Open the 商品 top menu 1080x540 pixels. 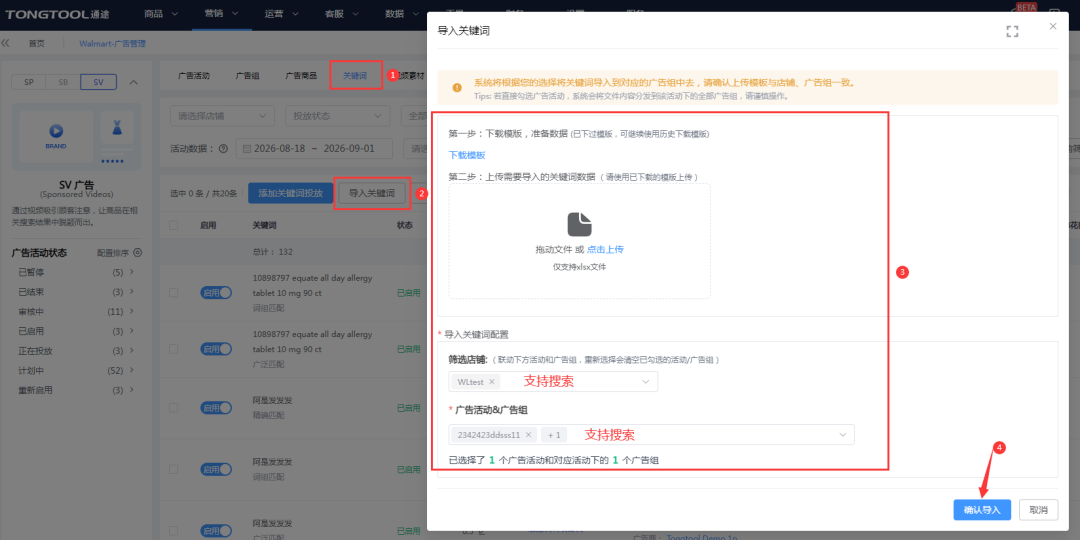coord(162,14)
